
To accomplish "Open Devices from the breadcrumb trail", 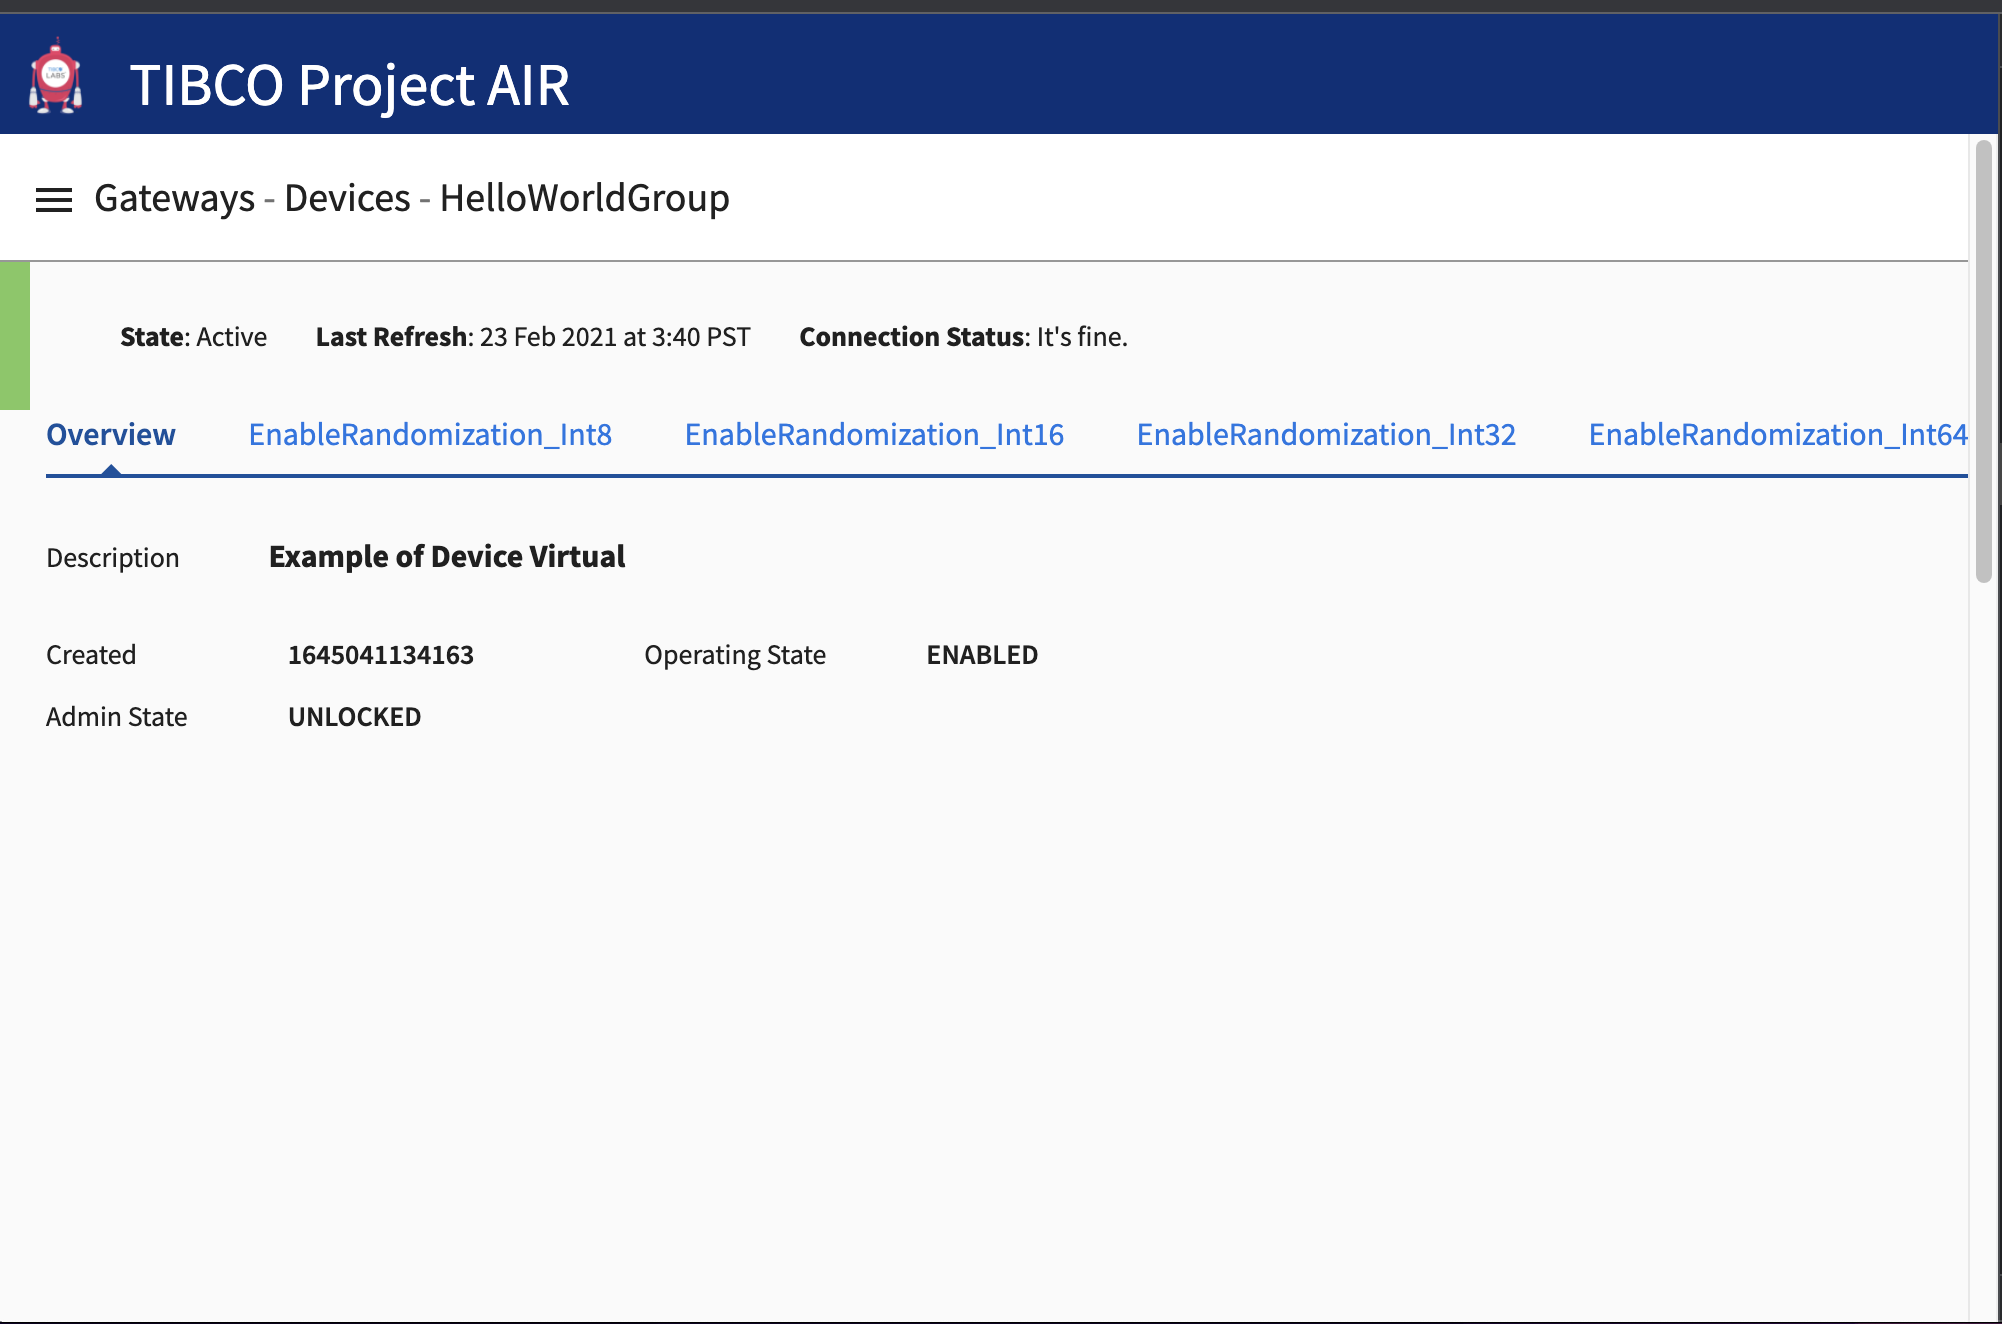I will [345, 198].
